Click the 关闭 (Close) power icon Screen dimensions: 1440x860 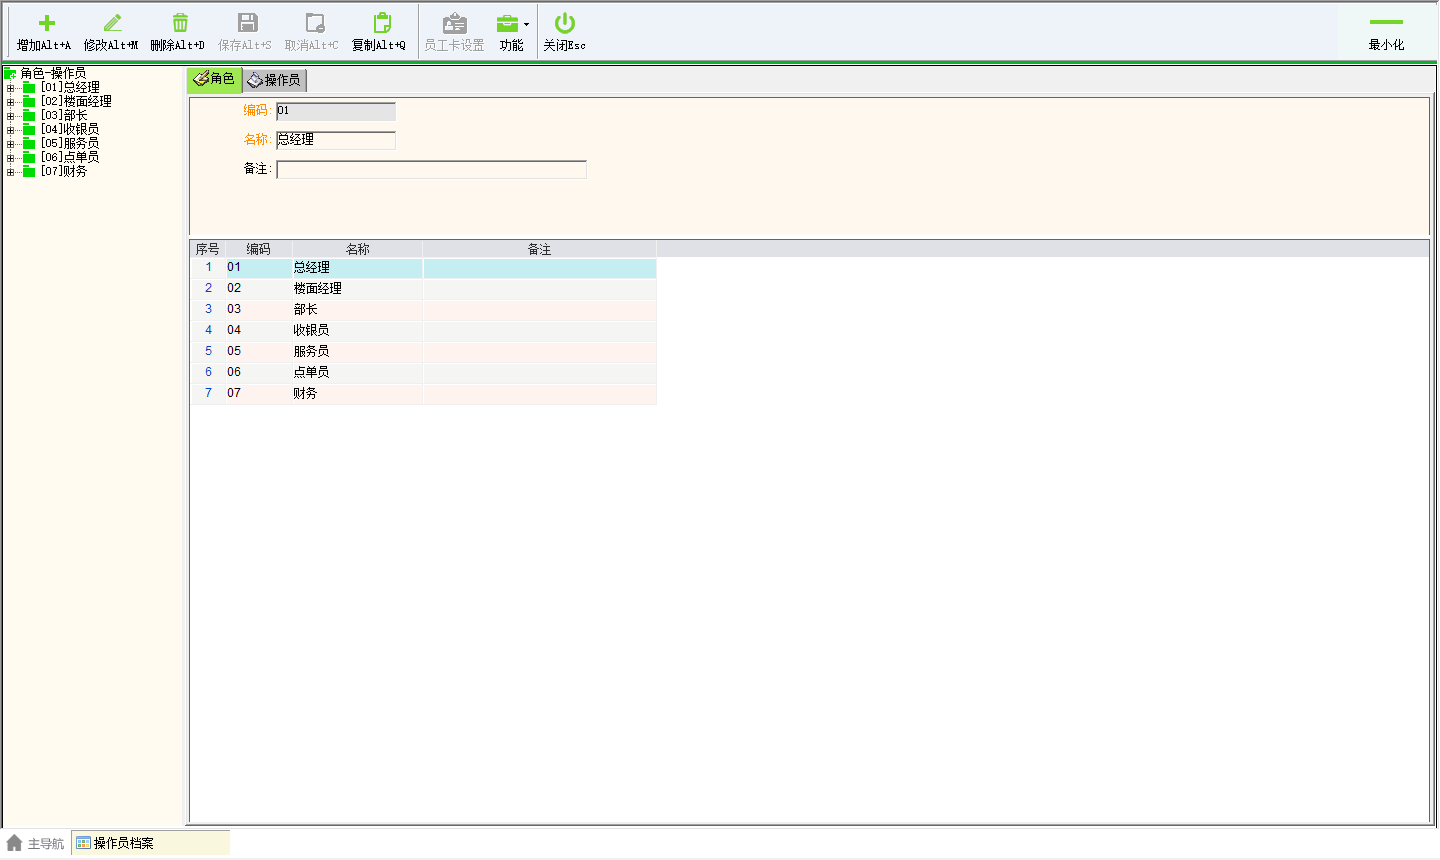565,23
